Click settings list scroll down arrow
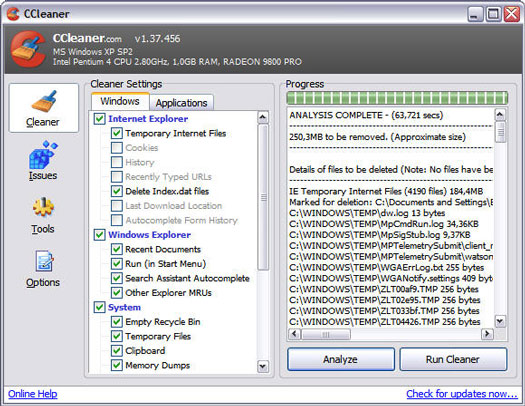Viewport: 525px width, 406px height. coord(263,366)
